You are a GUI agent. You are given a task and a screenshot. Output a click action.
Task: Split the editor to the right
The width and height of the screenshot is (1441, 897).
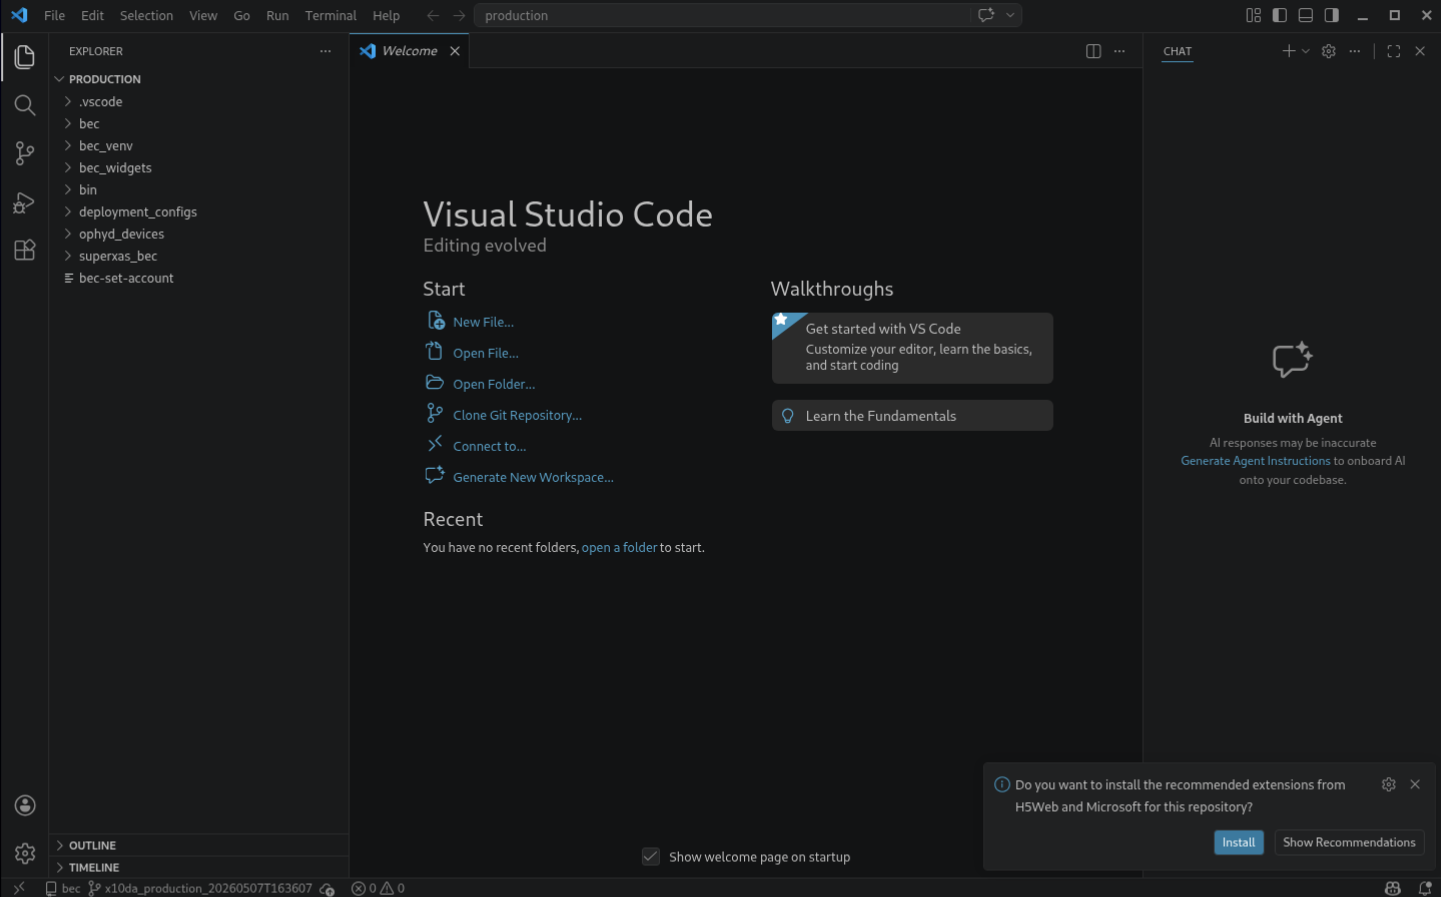(1093, 51)
